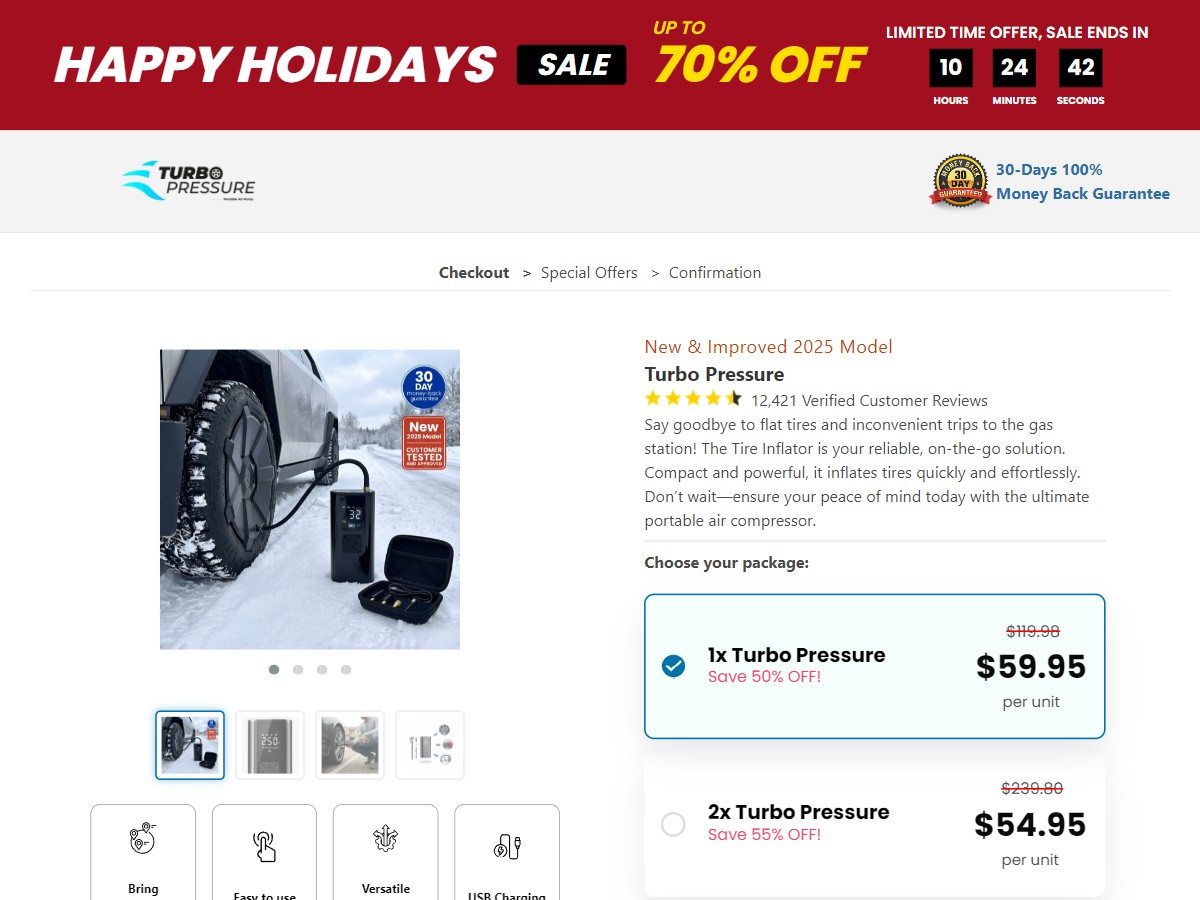Click the blue checkmark on 1x package
Screen dimensions: 1200x900
pyautogui.click(x=673, y=665)
